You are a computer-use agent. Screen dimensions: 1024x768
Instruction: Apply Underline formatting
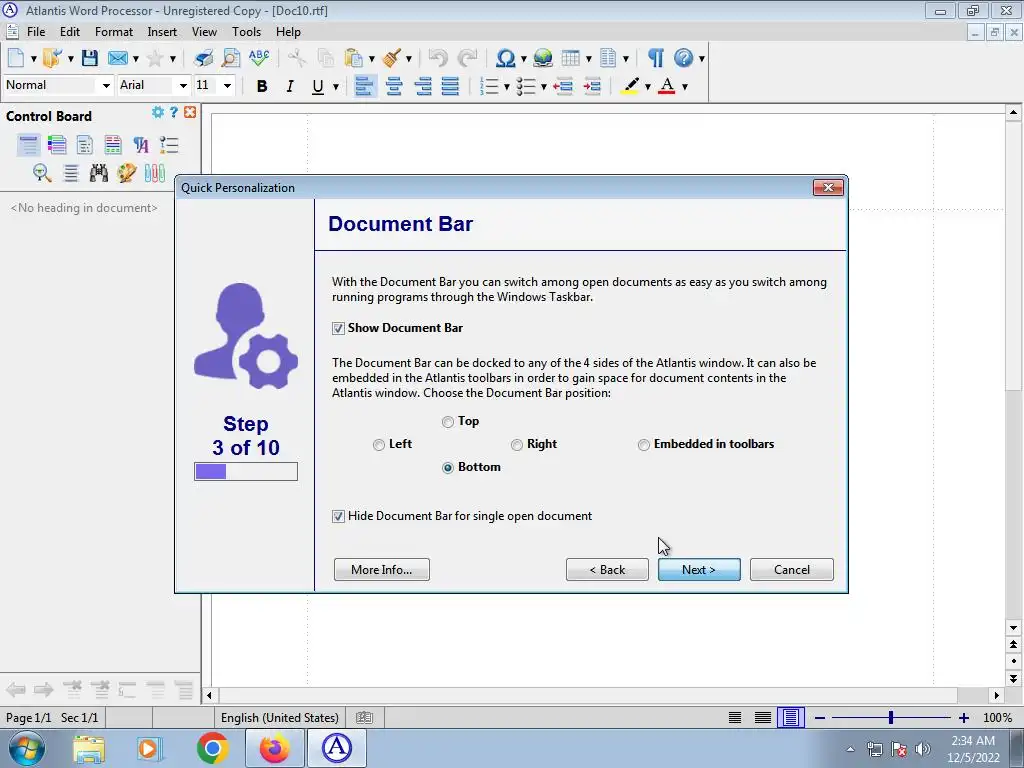(x=318, y=86)
